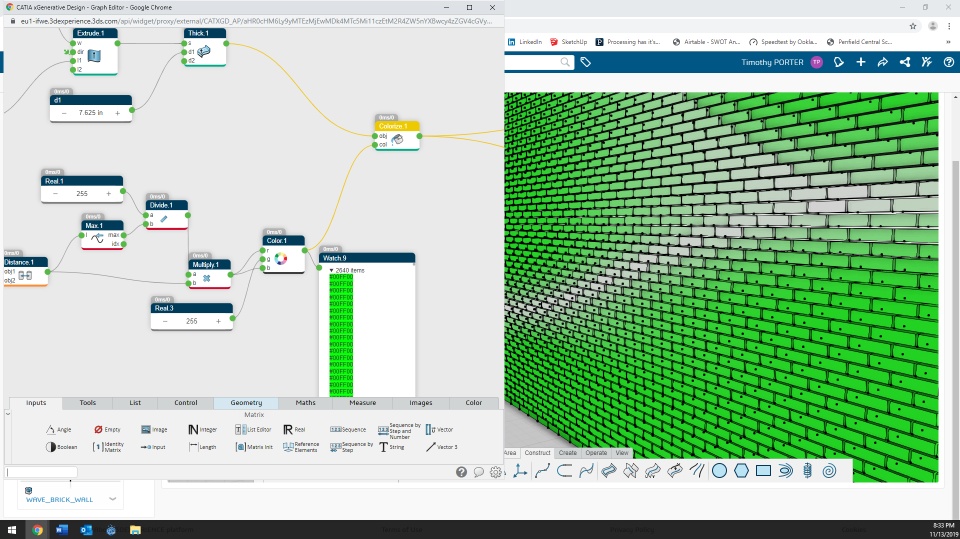Viewport: 960px width, 539px height.
Task: Decrease the d1 value with minus
Action: [64, 113]
